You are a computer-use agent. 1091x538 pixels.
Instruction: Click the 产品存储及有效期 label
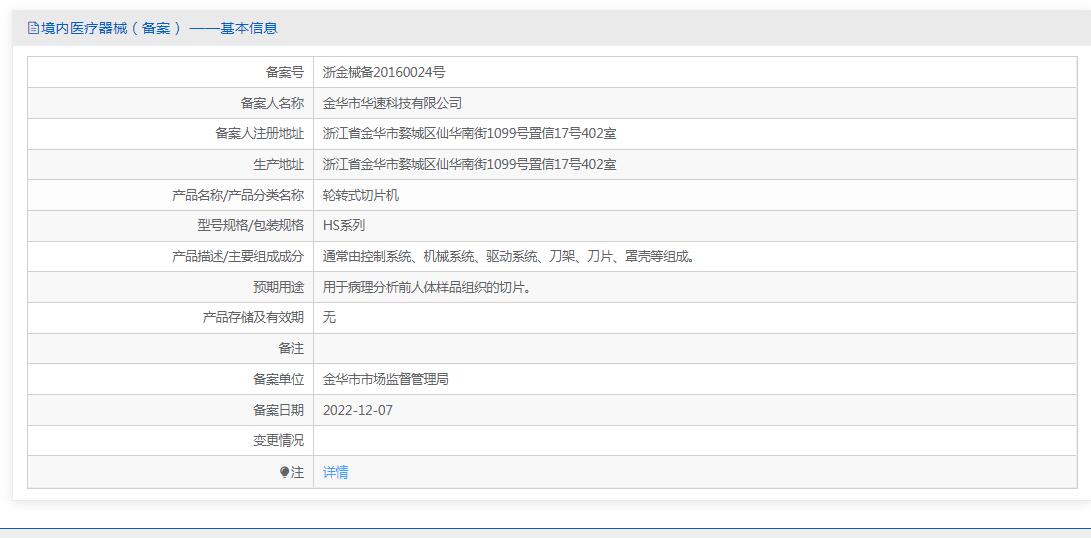point(253,317)
